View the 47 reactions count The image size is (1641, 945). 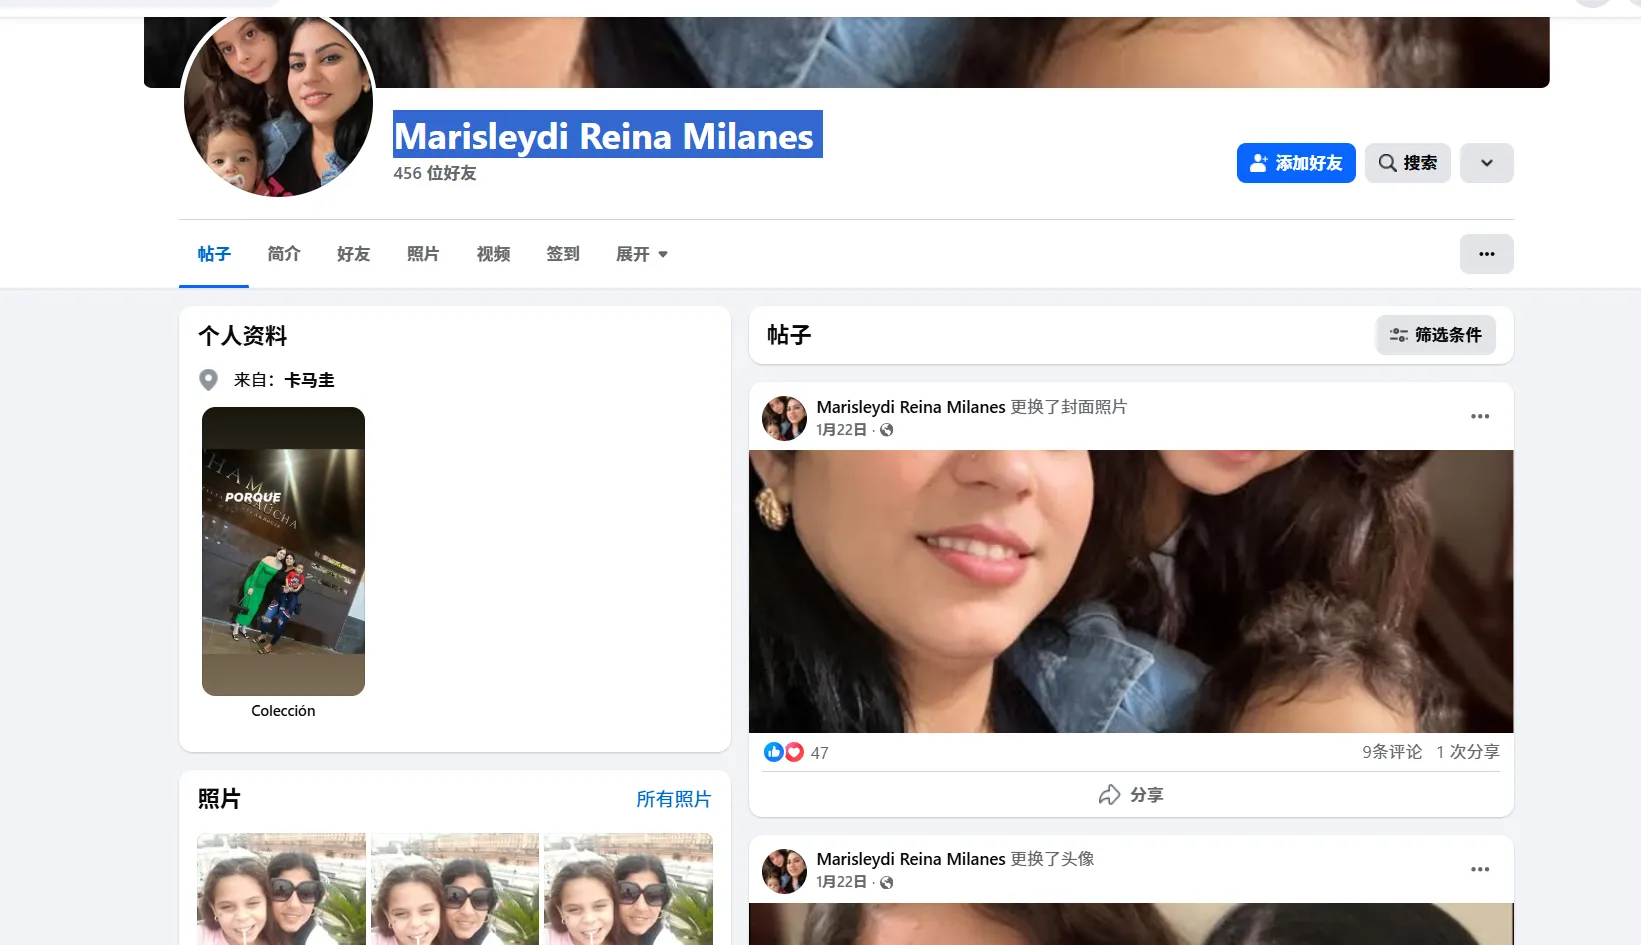pyautogui.click(x=820, y=753)
